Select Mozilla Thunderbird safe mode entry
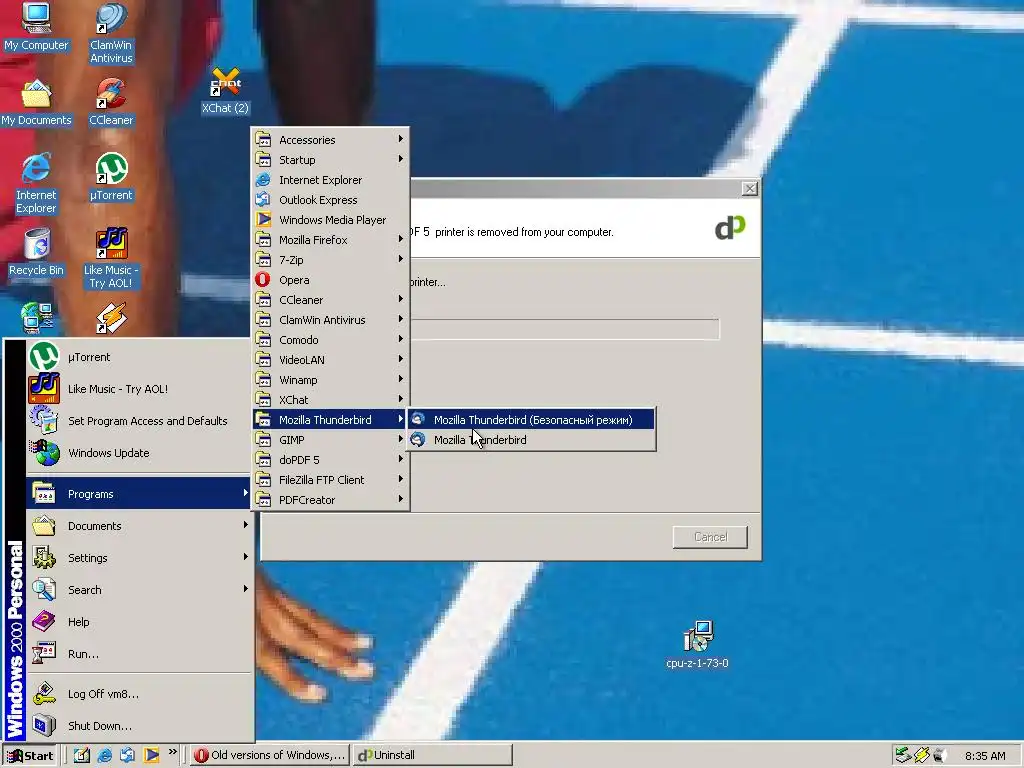This screenshot has height=768, width=1024. click(x=532, y=419)
